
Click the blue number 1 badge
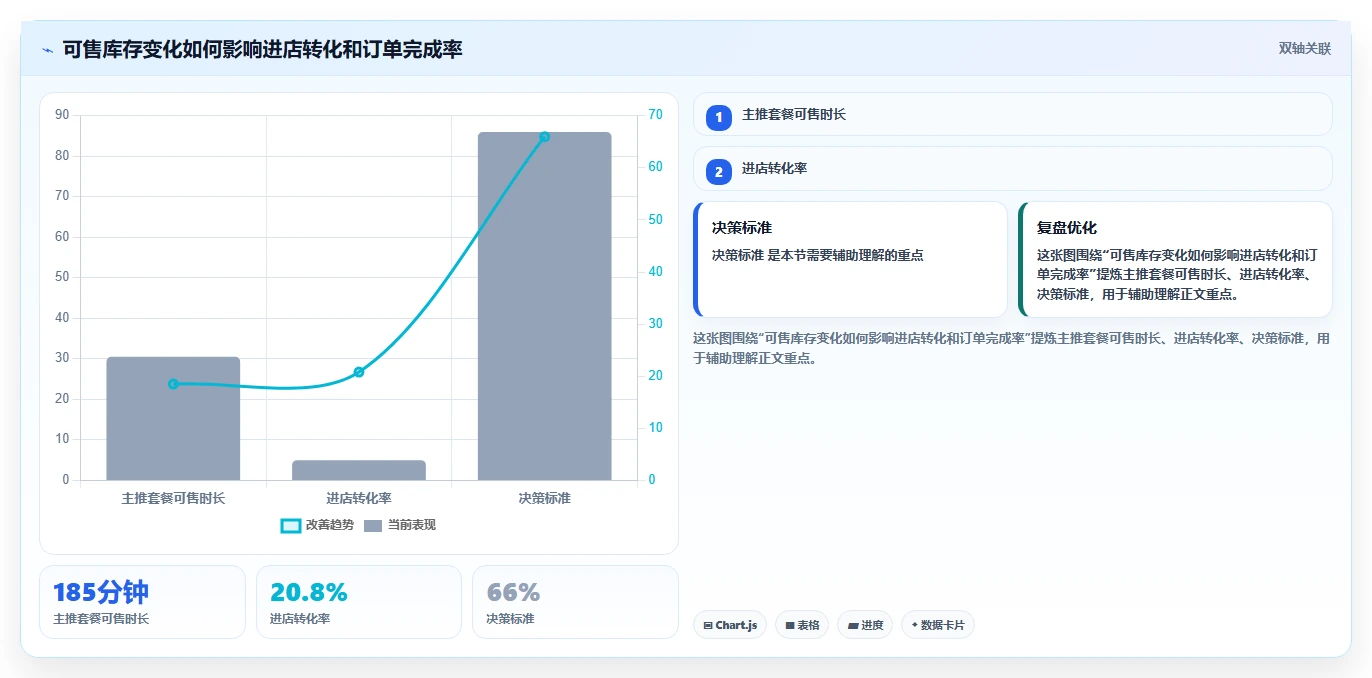718,117
